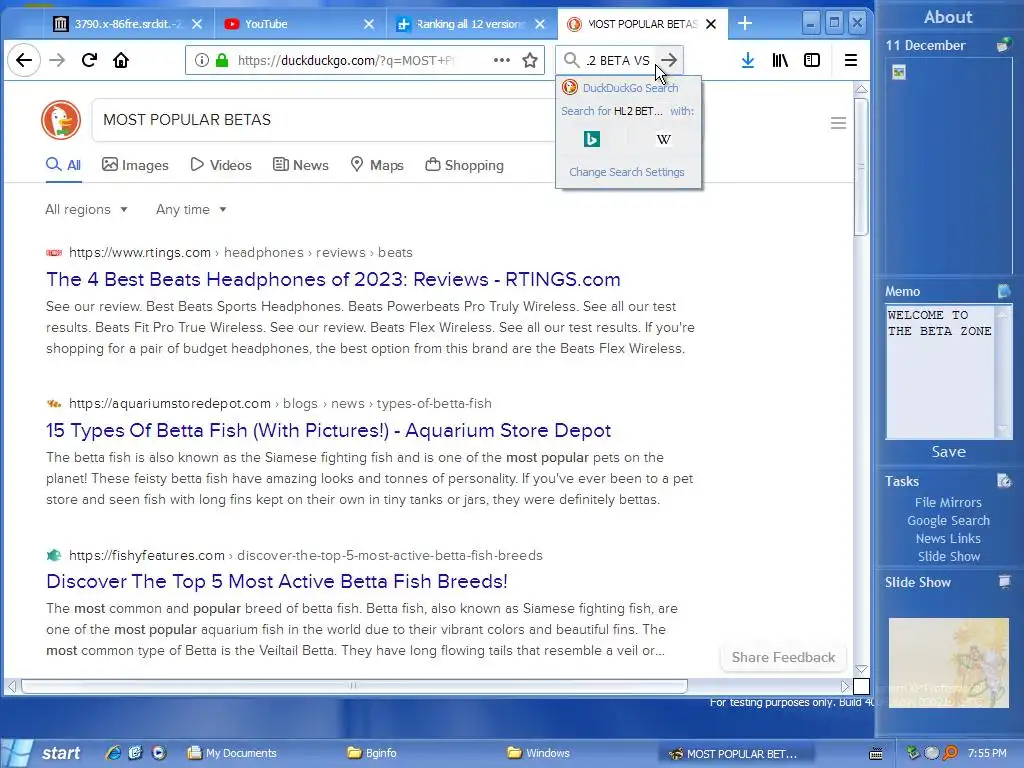1024x768 pixels.
Task: Select the Maps search tab
Action: tap(377, 165)
